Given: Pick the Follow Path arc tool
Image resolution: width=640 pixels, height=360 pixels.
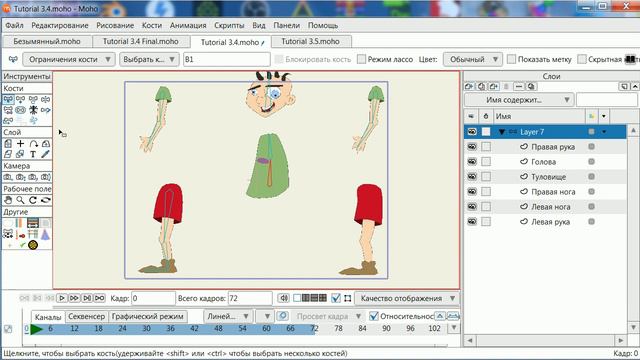Looking at the screenshot, I should (x=33, y=144).
